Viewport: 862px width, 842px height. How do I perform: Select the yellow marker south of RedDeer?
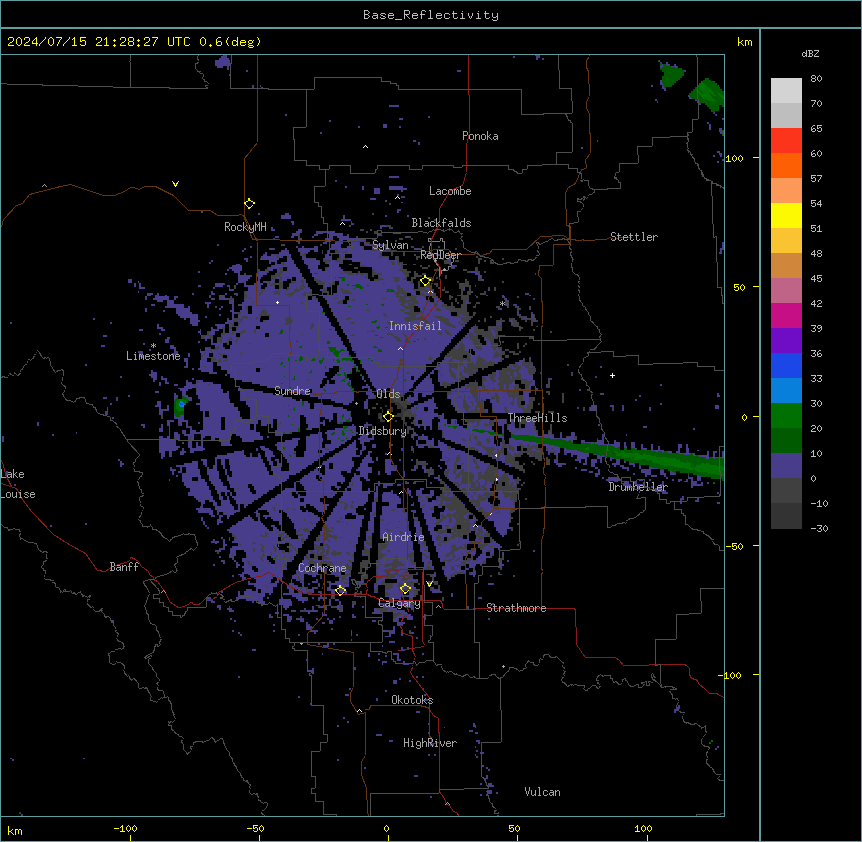click(x=425, y=281)
